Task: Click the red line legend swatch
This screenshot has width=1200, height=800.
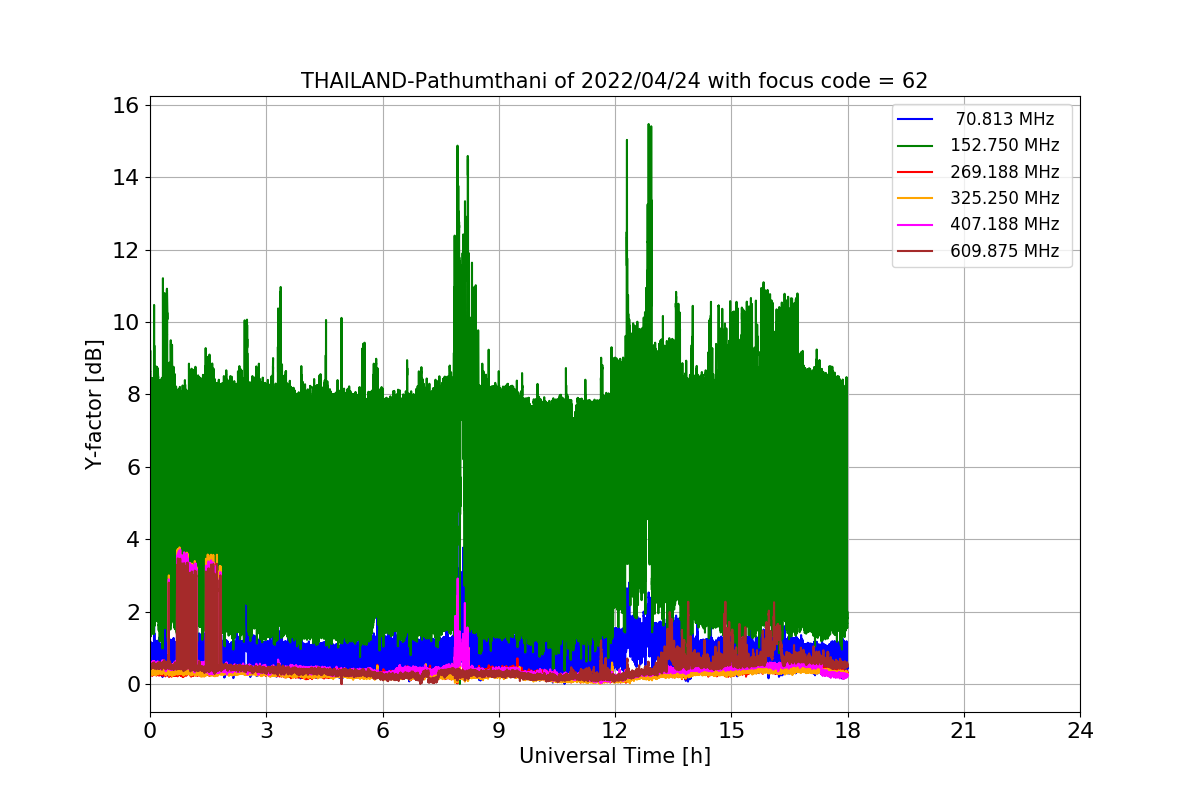Action: [x=915, y=172]
